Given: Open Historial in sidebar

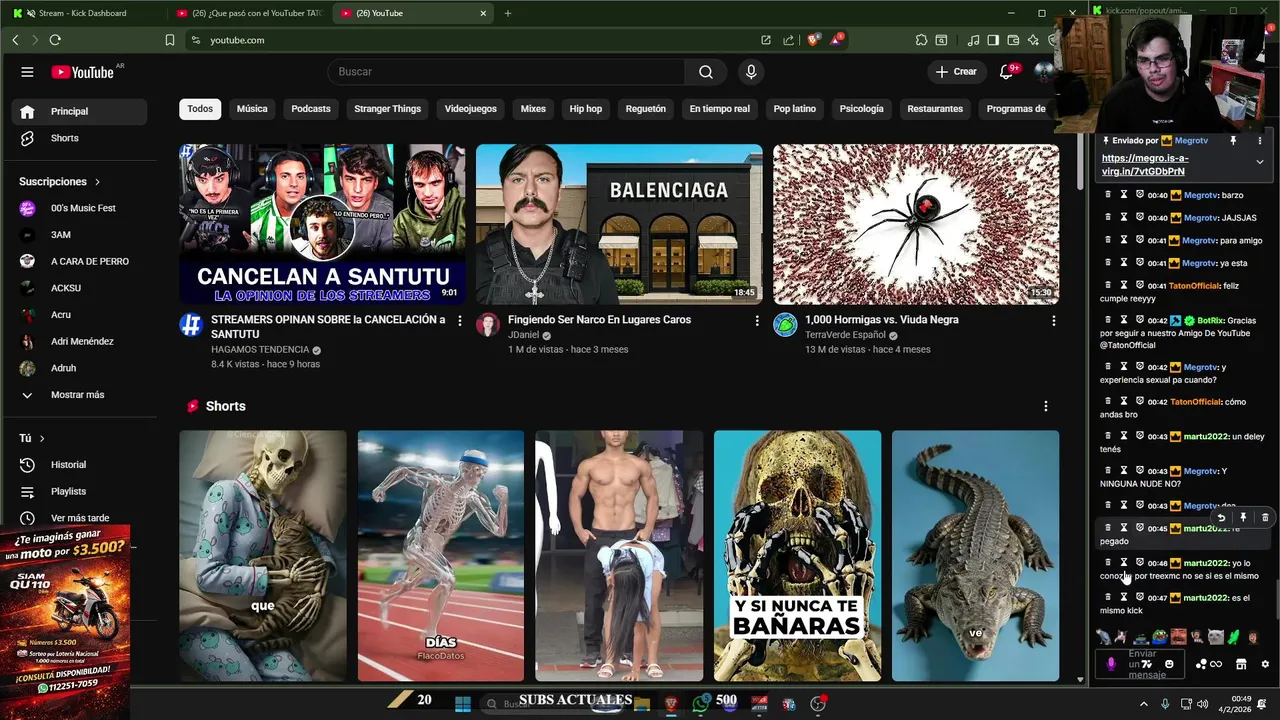Looking at the screenshot, I should coord(80,465).
